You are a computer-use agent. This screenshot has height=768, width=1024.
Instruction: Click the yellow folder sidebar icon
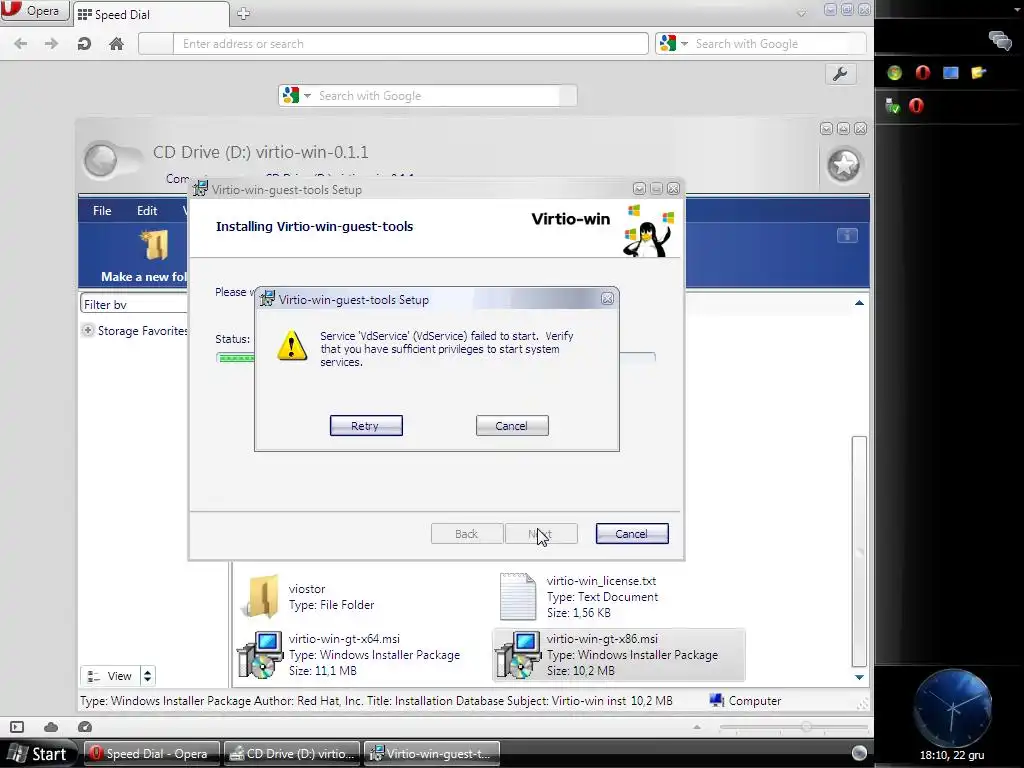(978, 72)
